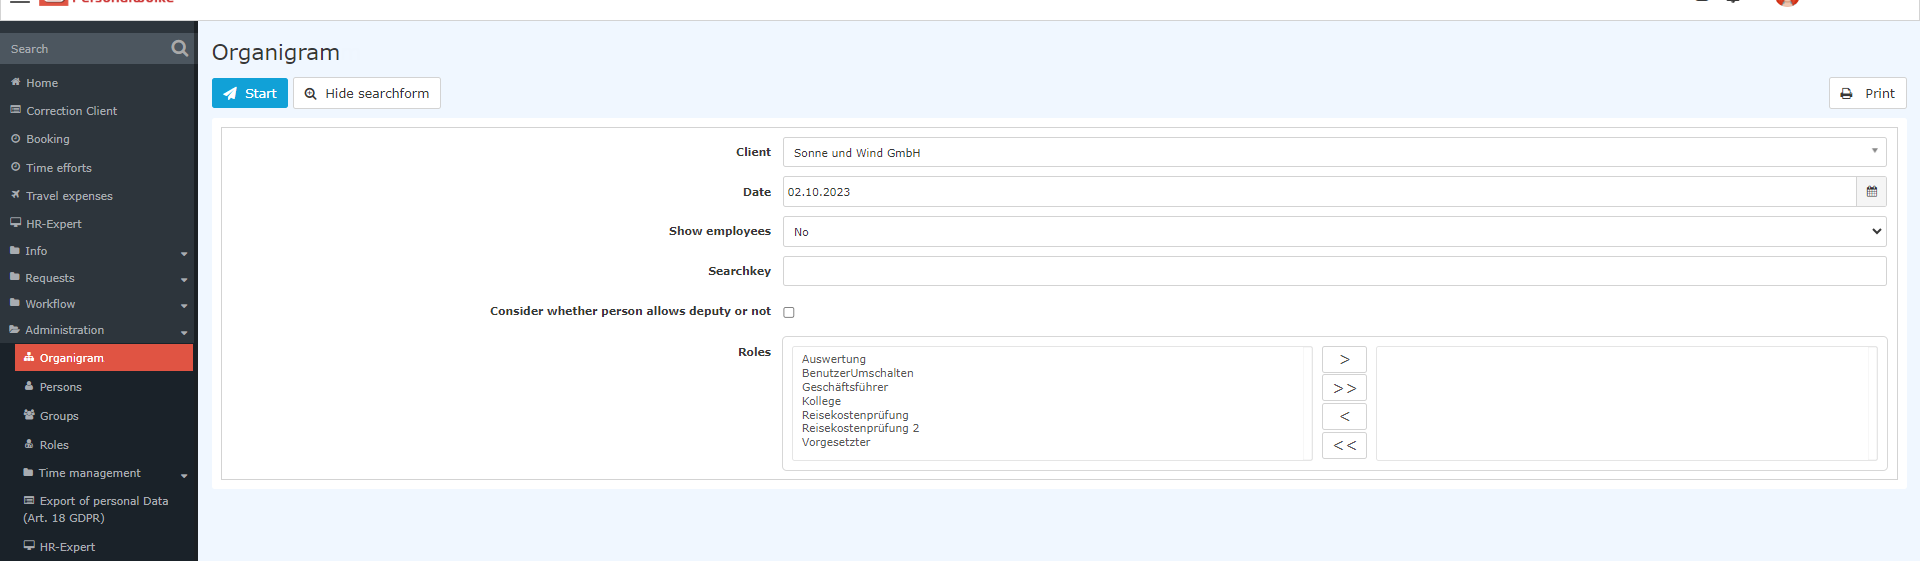Remove all roles with << button
This screenshot has height=561, width=1920.
click(x=1344, y=445)
